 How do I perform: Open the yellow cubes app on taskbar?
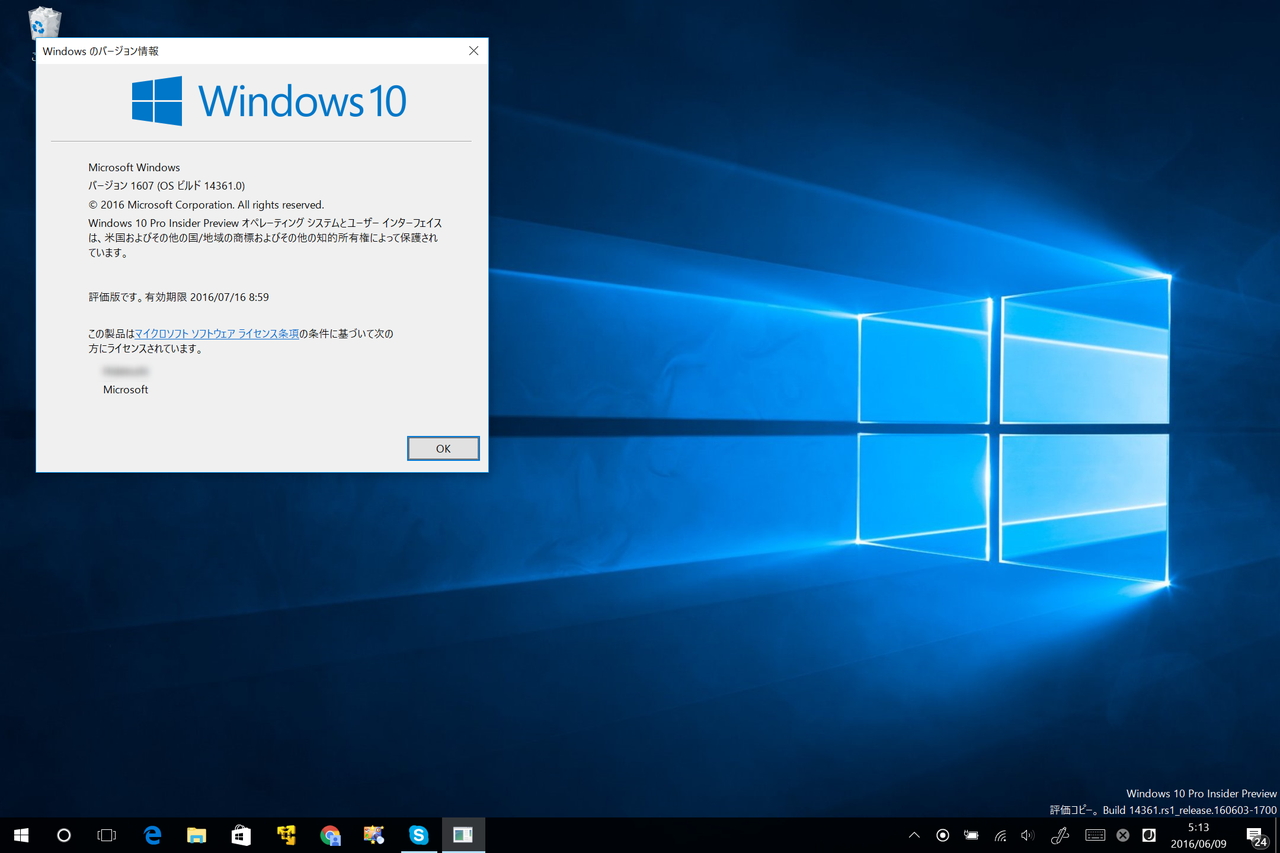coord(286,835)
